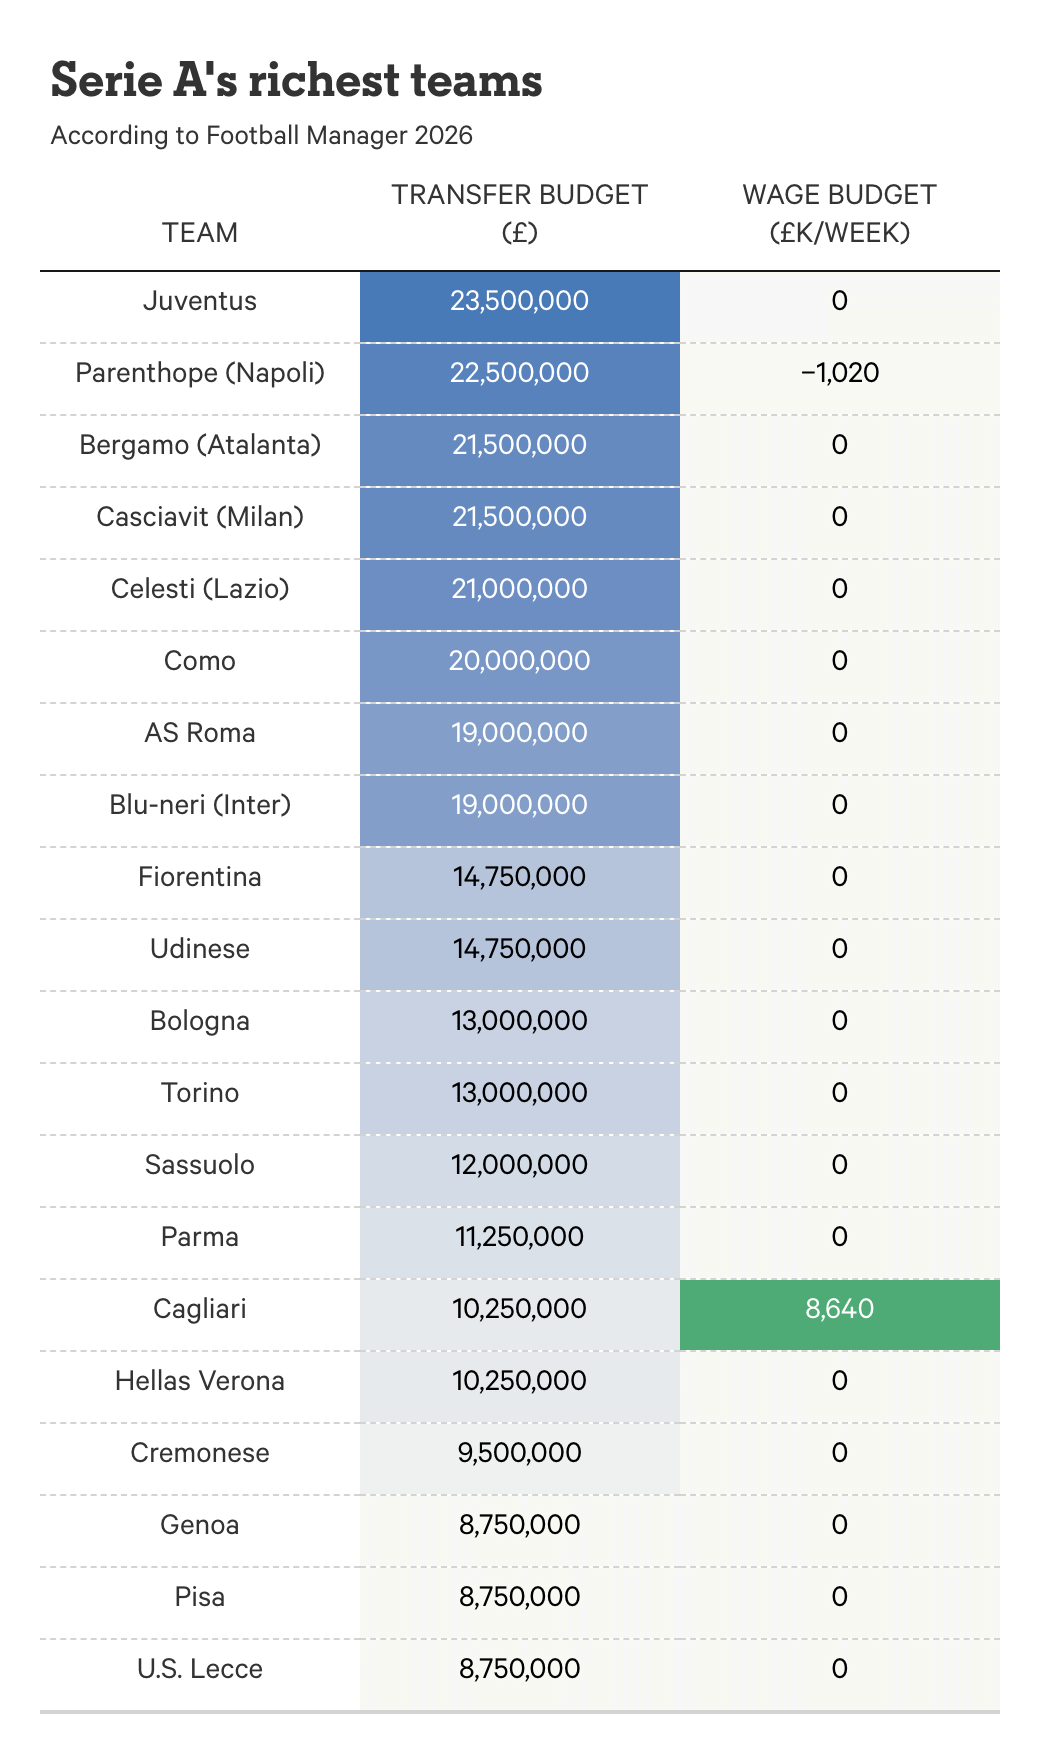
Task: Select the Fiorentina team name
Action: (x=200, y=877)
